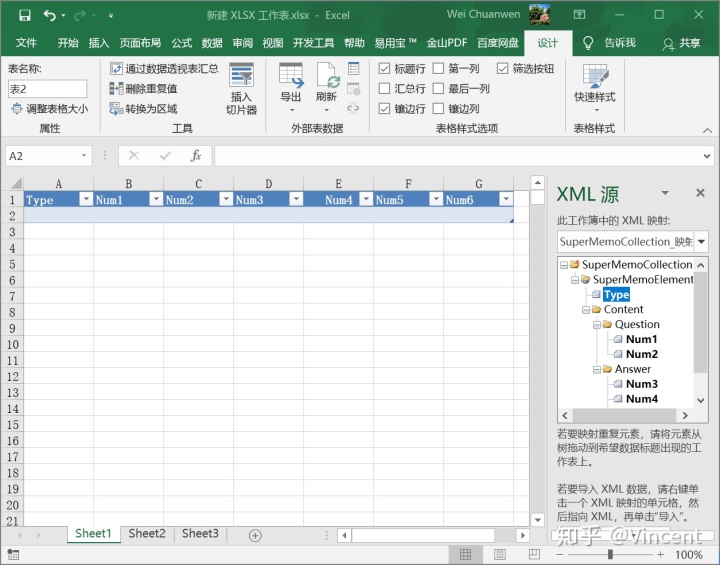This screenshot has height=565, width=720.
Task: Close the XML Source pane
Action: pyautogui.click(x=700, y=193)
